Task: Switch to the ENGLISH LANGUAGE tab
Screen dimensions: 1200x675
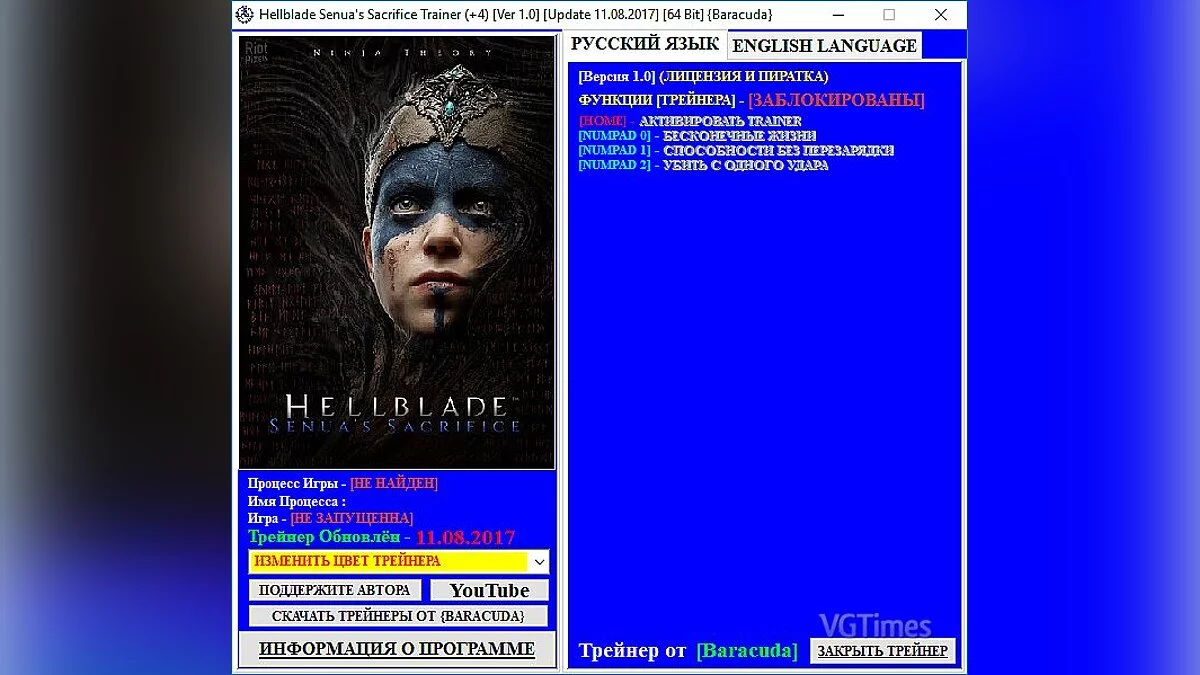Action: (824, 46)
